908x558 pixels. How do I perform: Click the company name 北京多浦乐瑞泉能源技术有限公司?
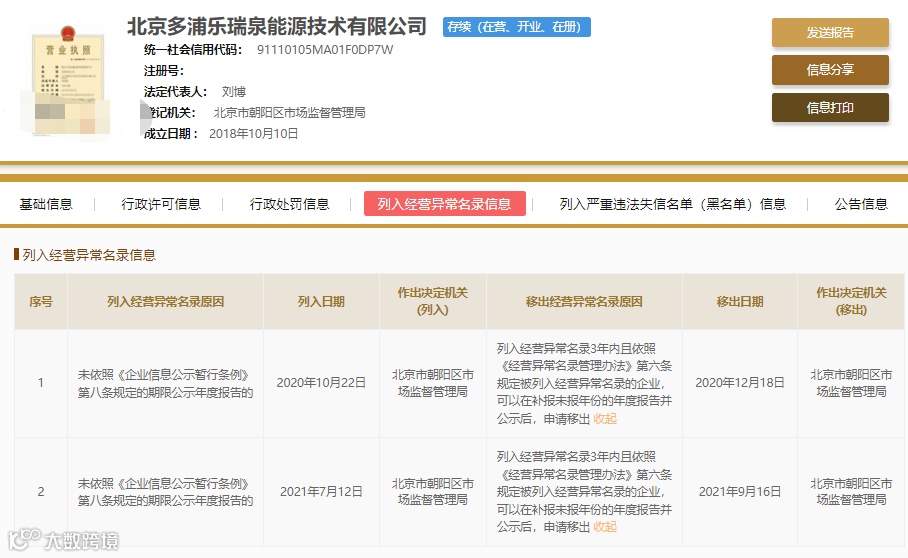click(277, 26)
